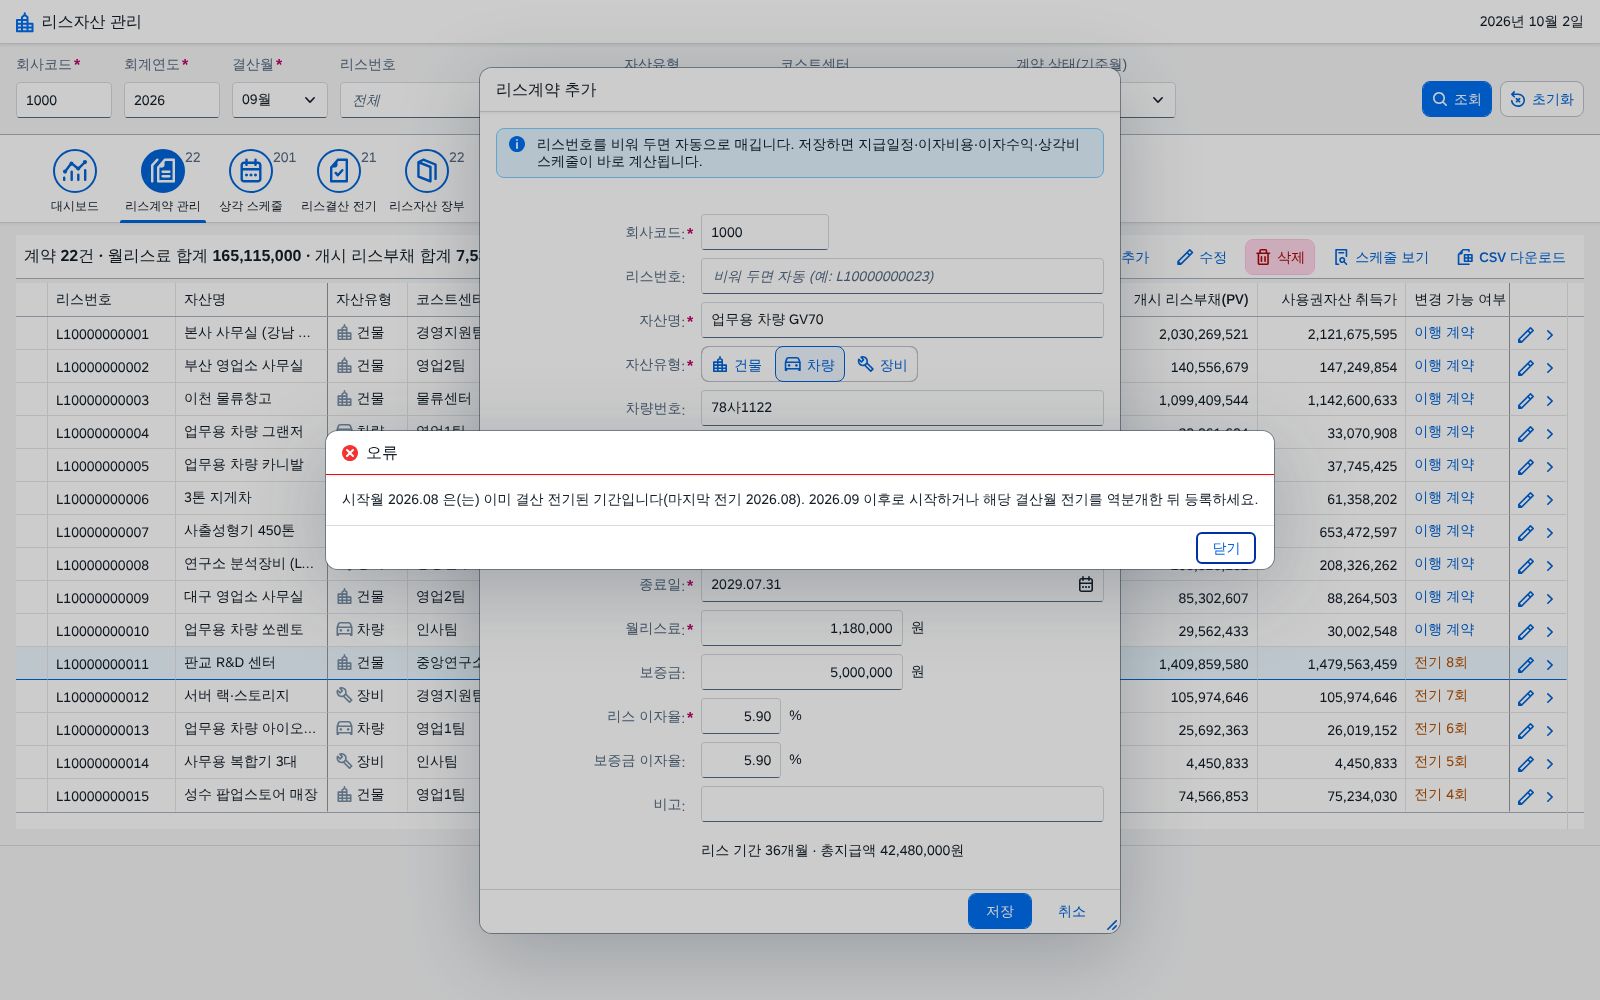Switch to 리스계약 관리 tab
1600x1000 pixels.
[x=163, y=181]
